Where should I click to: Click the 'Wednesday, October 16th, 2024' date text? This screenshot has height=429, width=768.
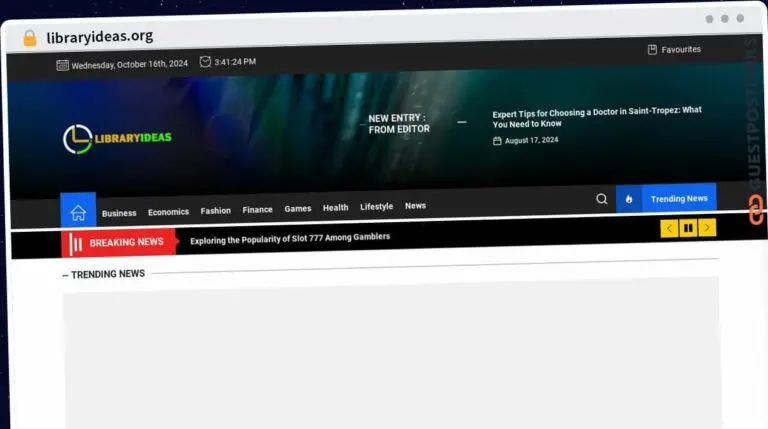pyautogui.click(x=130, y=64)
